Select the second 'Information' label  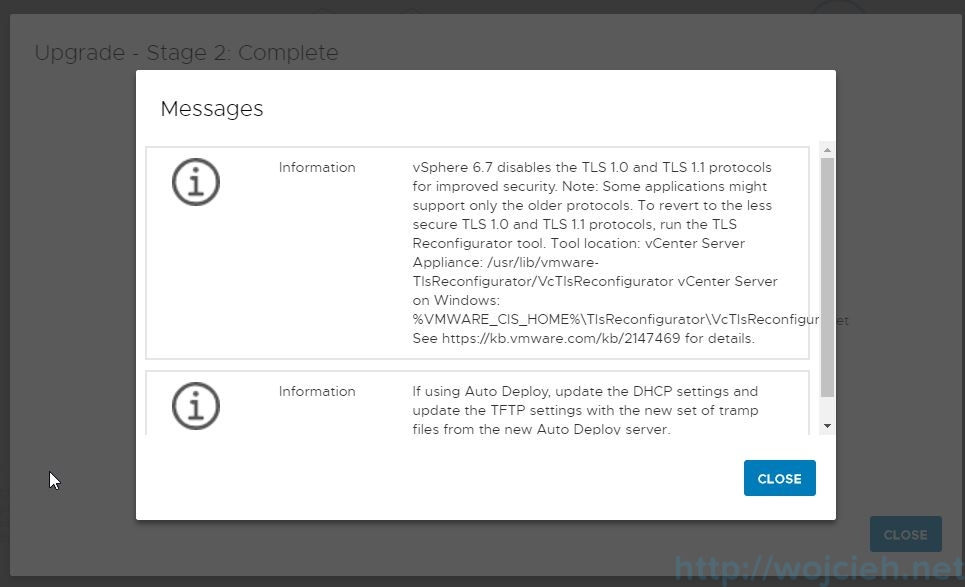(x=317, y=391)
